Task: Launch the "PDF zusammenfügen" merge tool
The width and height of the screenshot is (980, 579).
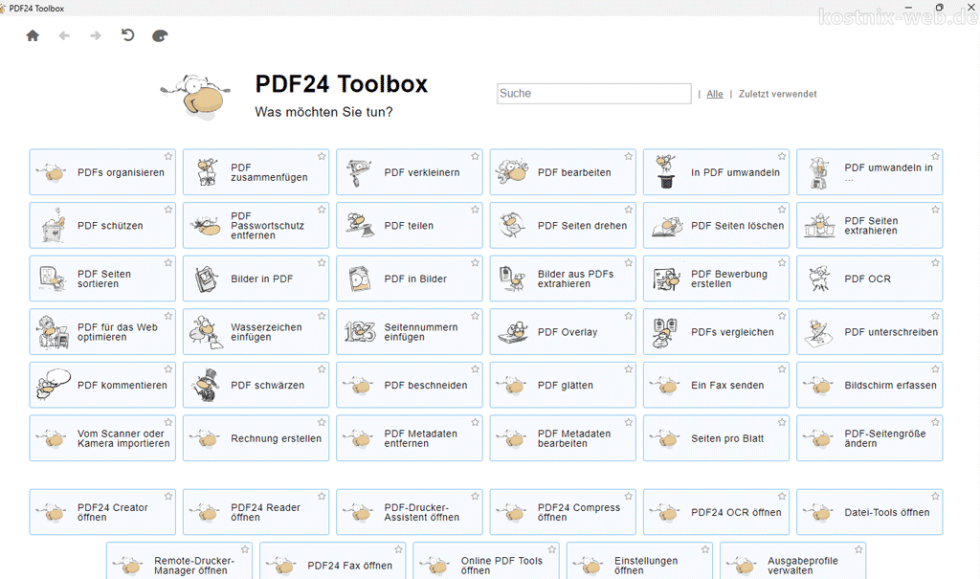Action: click(255, 171)
